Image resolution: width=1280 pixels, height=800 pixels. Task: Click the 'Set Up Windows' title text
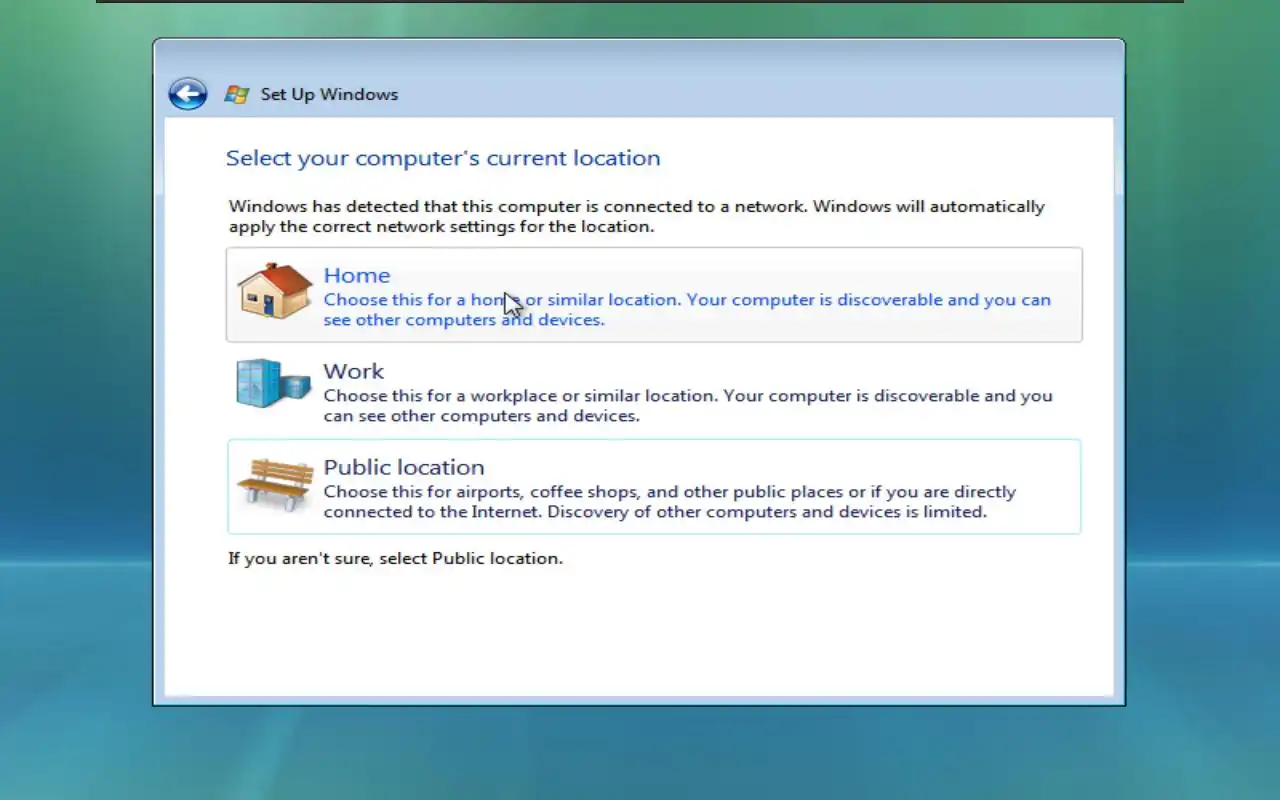tap(329, 94)
